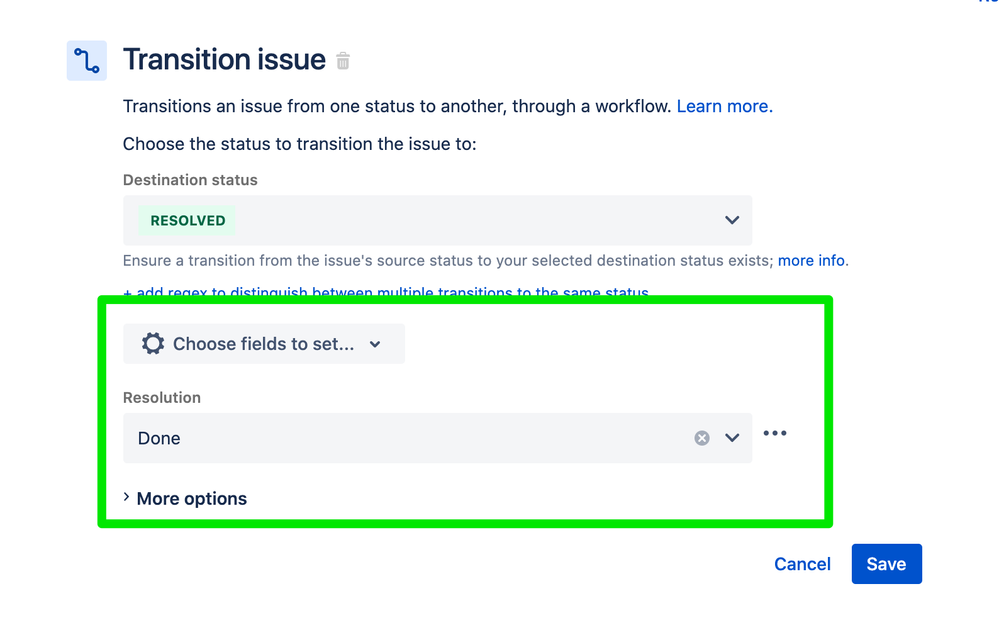Open the ellipsis menu beside Resolution field
999x622 pixels.
tap(775, 433)
